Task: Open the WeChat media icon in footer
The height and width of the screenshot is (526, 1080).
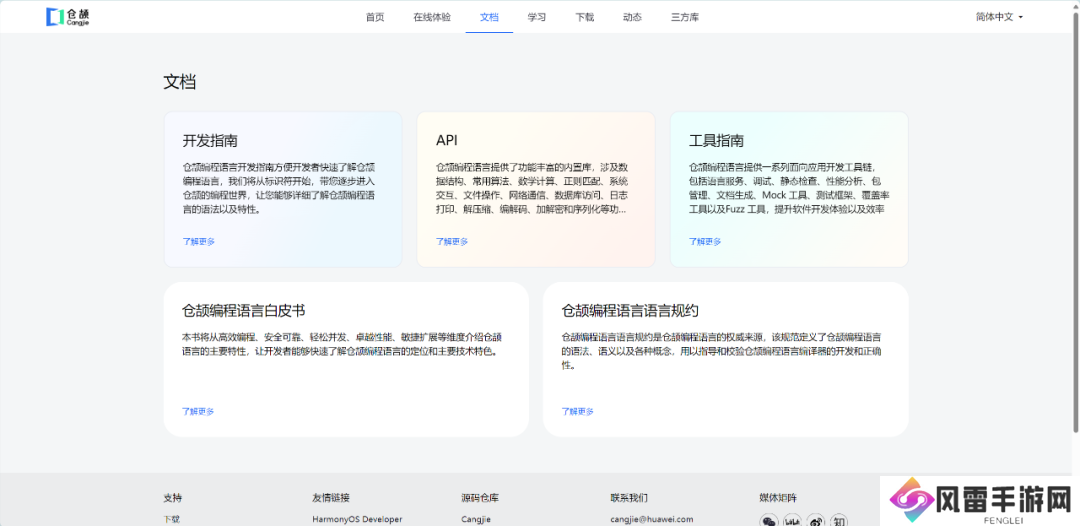Action: [768, 521]
